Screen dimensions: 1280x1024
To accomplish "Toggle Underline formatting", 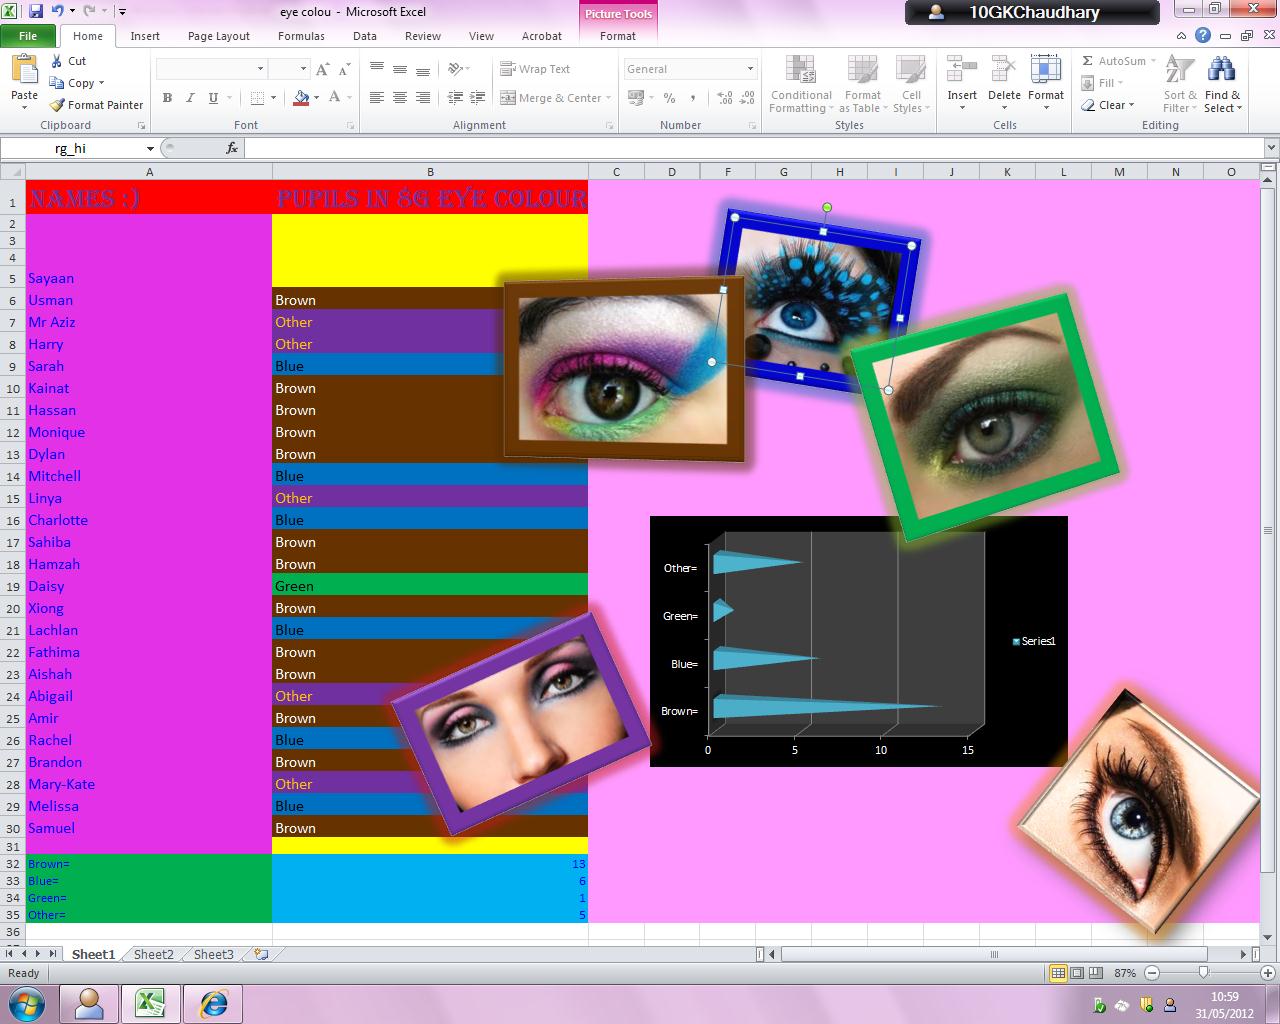I will [213, 98].
